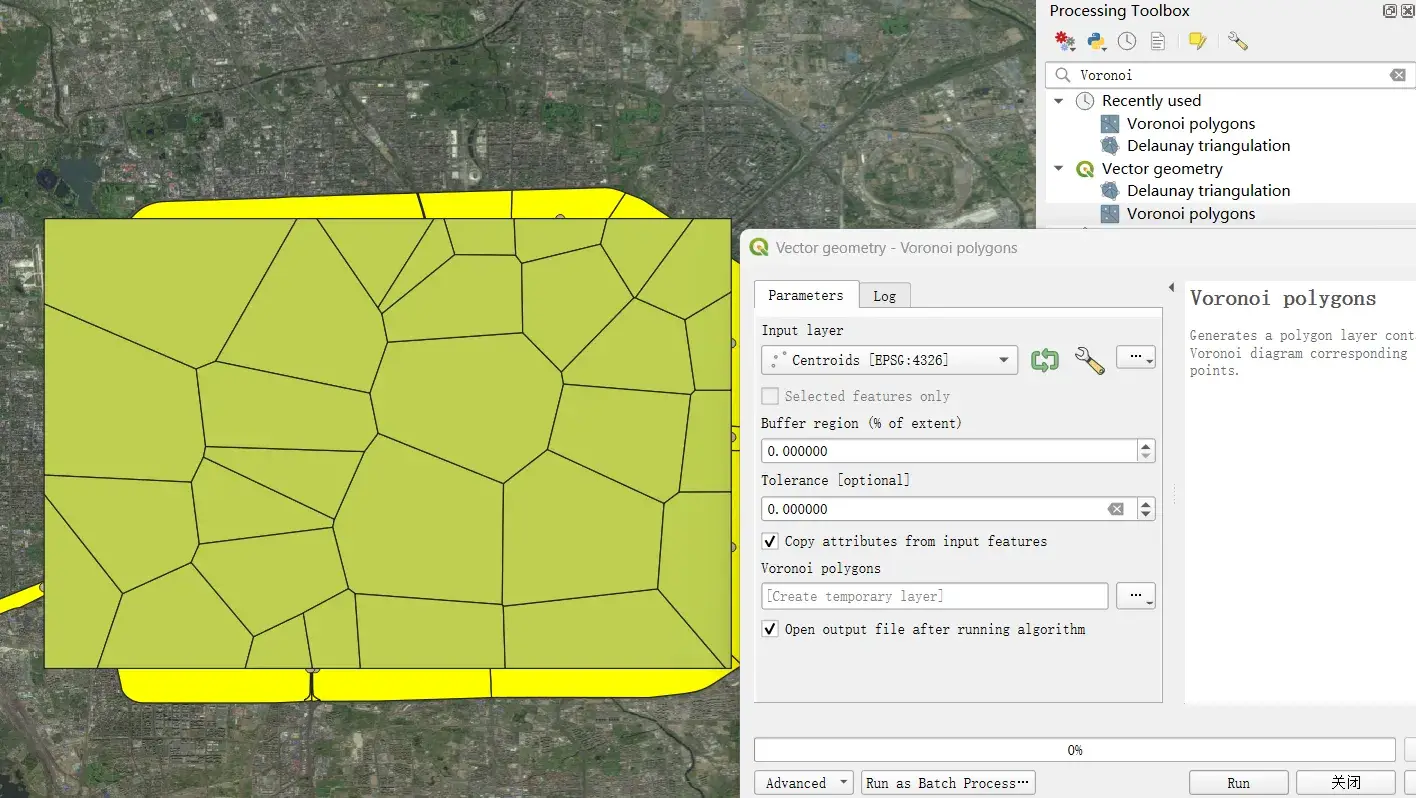The width and height of the screenshot is (1416, 798).
Task: Click the clock icon beside Recently used
Action: point(1085,101)
